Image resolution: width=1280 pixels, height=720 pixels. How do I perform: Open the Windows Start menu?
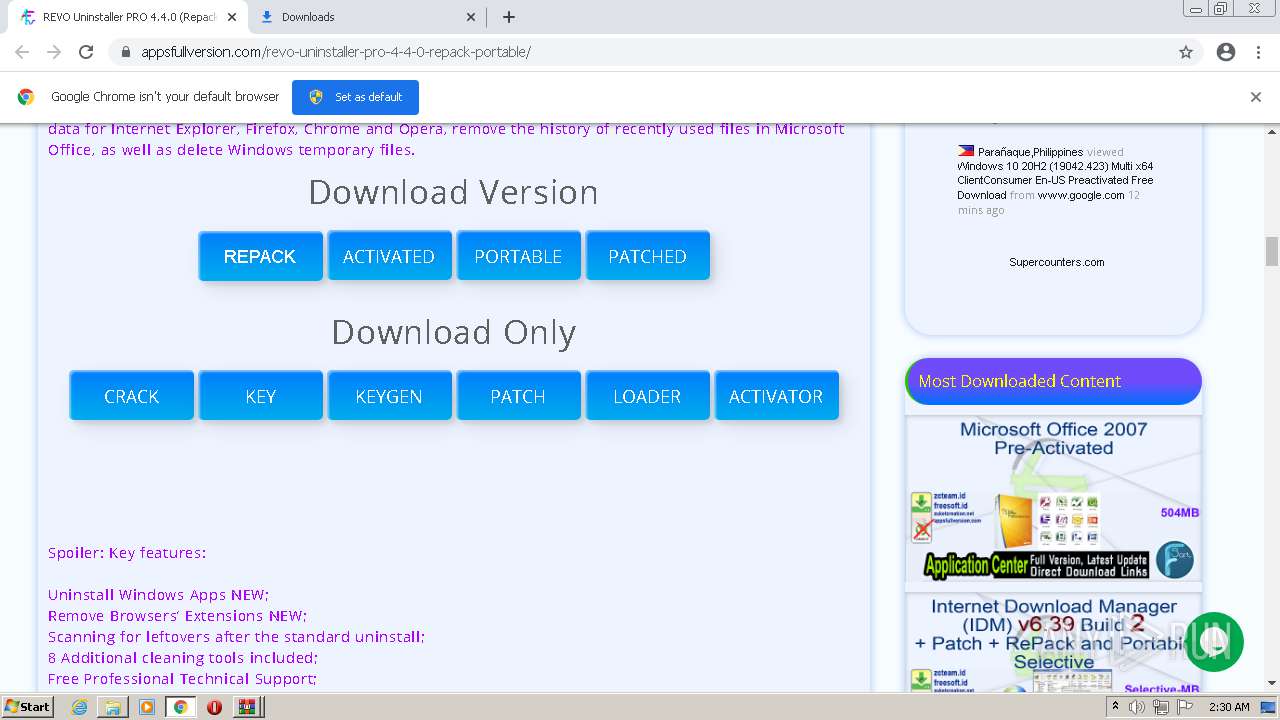27,707
